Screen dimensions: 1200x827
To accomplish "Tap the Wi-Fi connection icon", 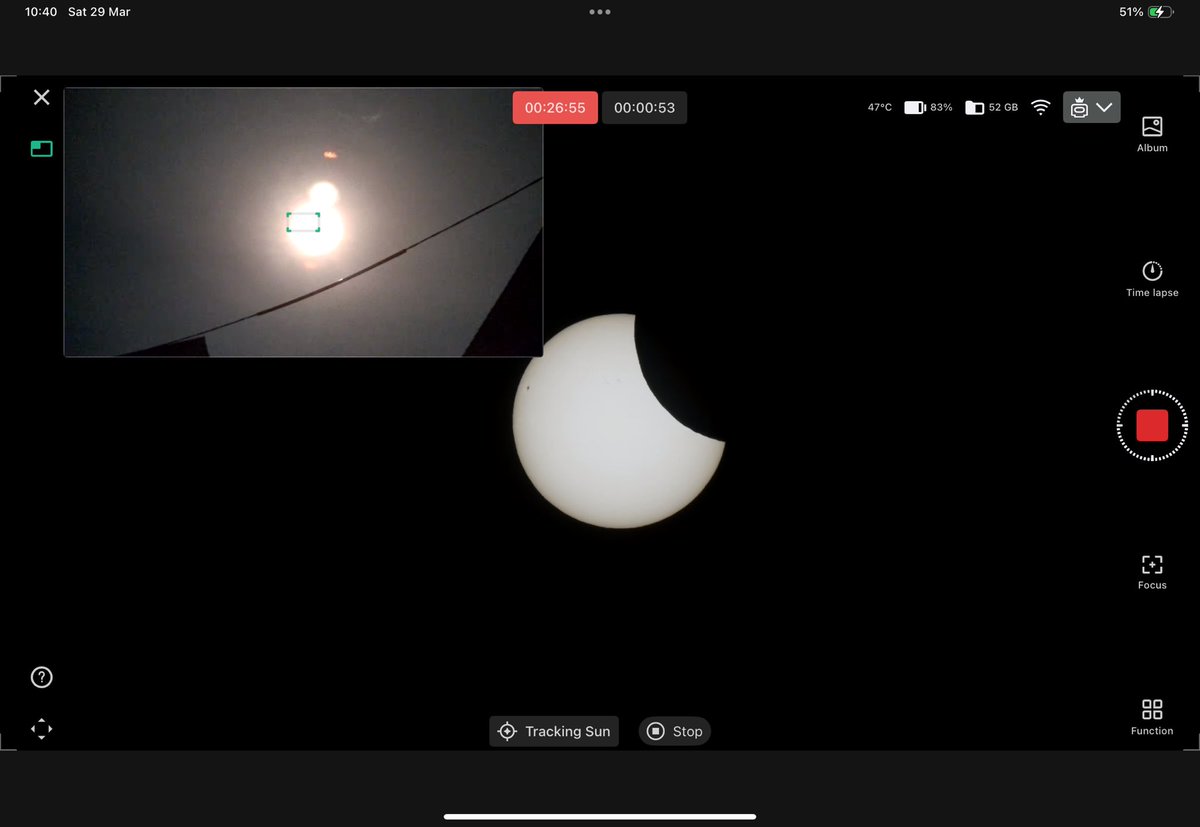I will click(x=1041, y=107).
